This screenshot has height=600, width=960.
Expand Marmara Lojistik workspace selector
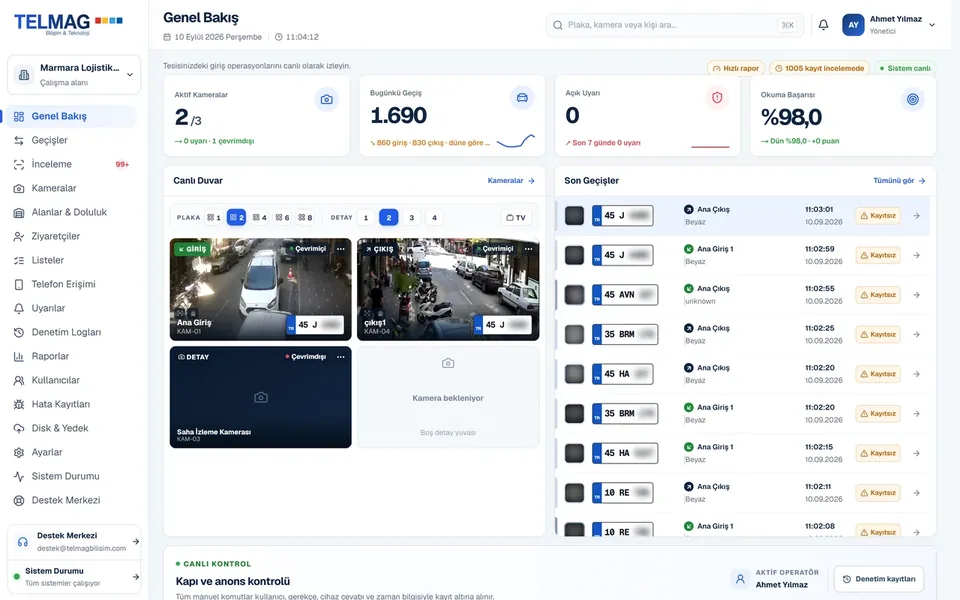point(74,75)
